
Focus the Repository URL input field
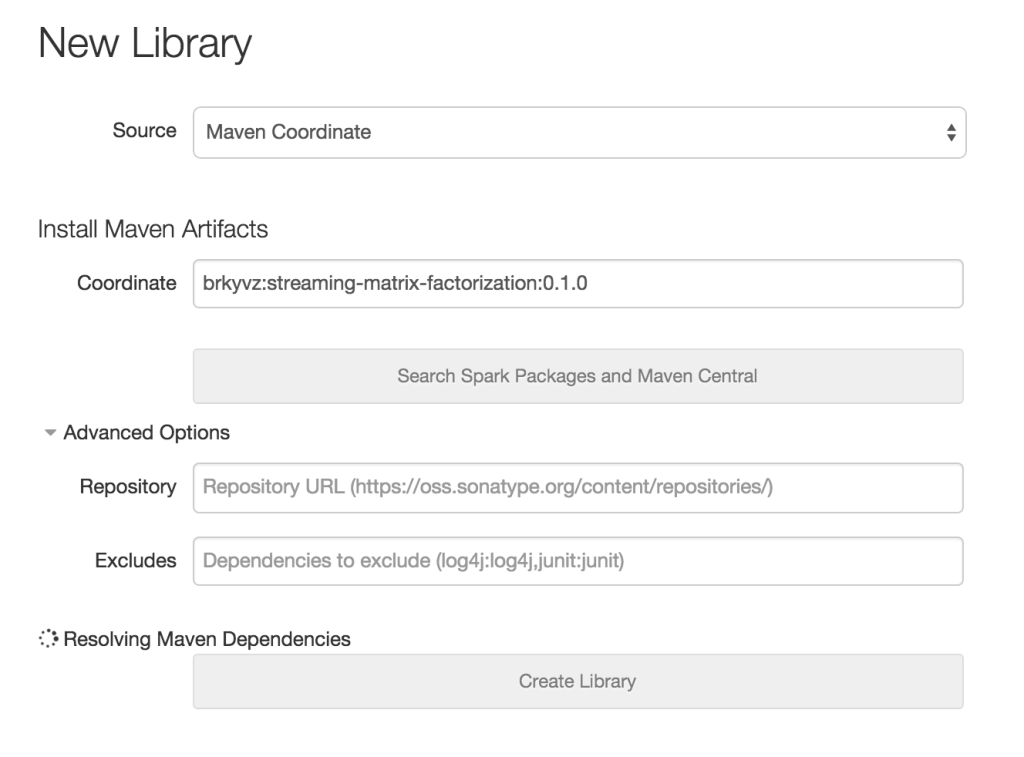tap(578, 487)
